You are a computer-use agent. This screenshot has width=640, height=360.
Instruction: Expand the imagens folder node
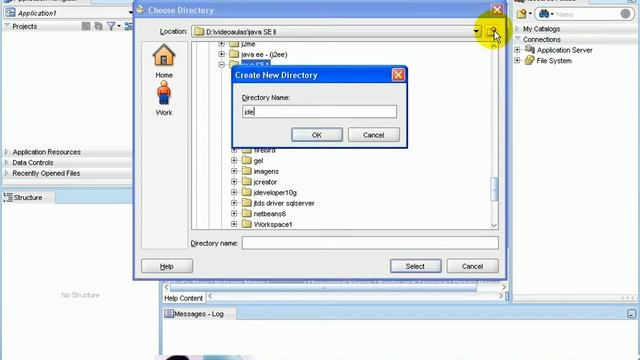(234, 171)
